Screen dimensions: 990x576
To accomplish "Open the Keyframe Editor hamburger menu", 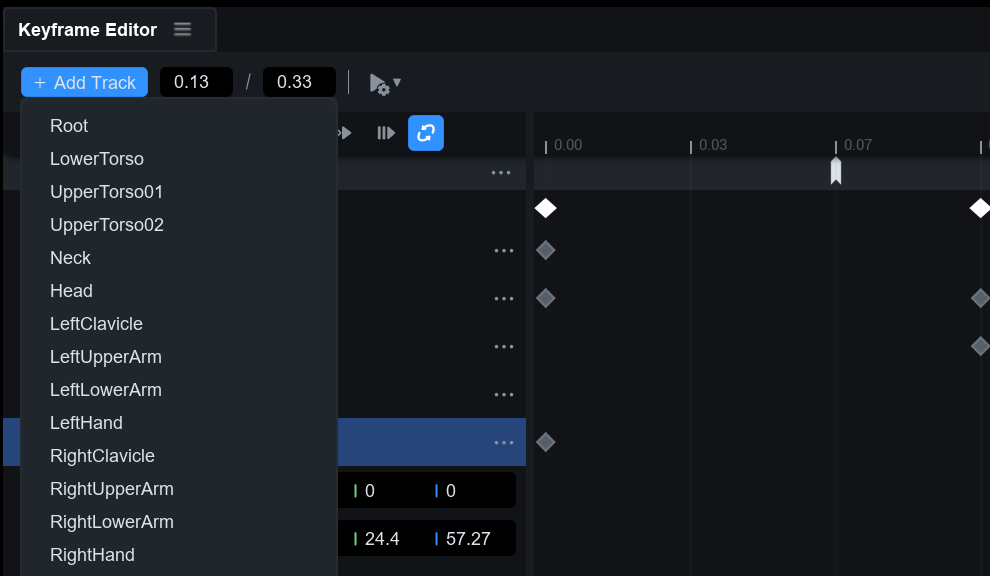I will (x=182, y=30).
